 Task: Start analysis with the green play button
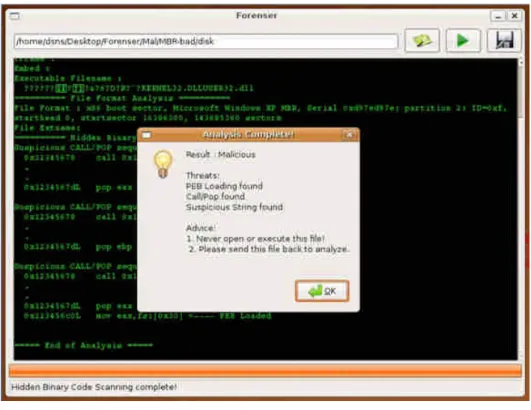tap(463, 41)
